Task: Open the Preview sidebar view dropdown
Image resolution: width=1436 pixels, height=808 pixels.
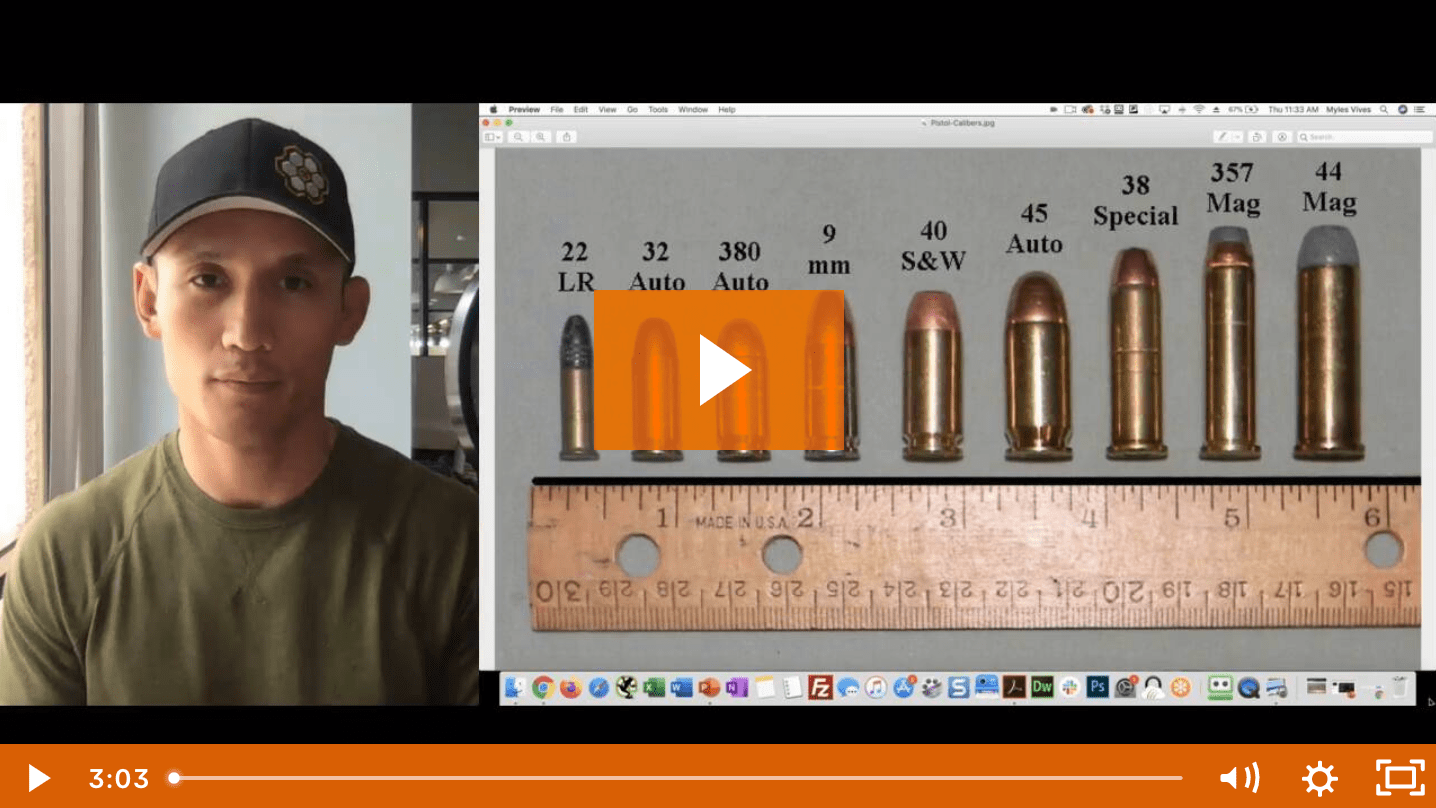Action: click(492, 137)
